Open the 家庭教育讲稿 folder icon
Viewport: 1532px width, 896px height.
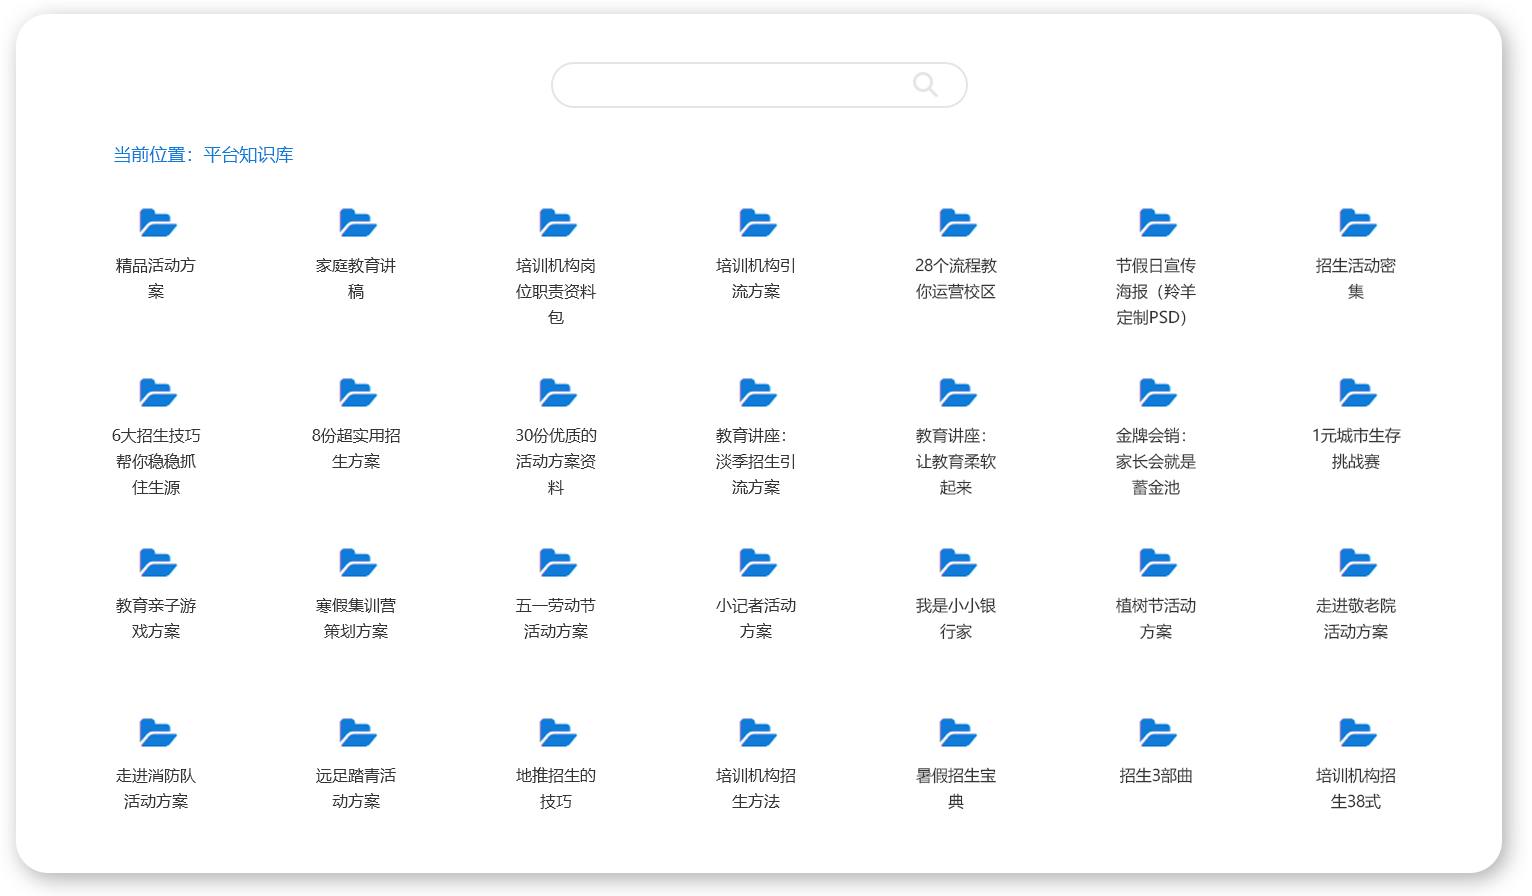click(x=357, y=223)
